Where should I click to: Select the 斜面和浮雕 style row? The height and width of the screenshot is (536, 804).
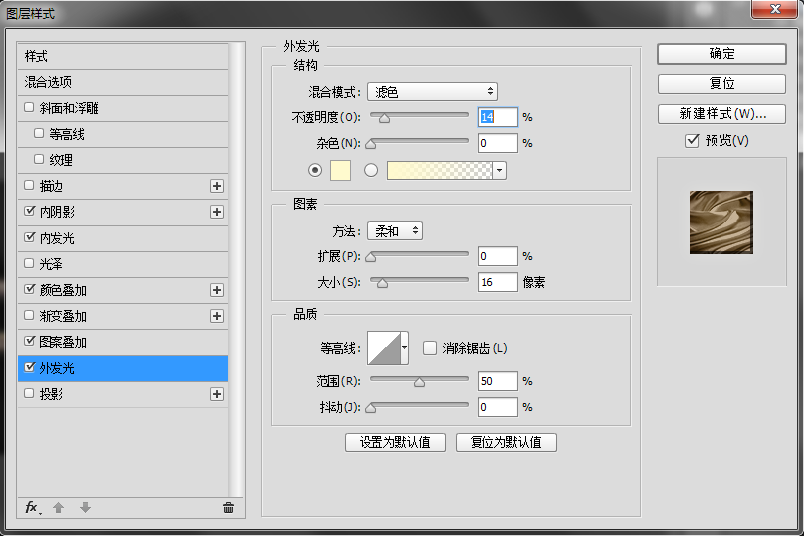point(123,108)
